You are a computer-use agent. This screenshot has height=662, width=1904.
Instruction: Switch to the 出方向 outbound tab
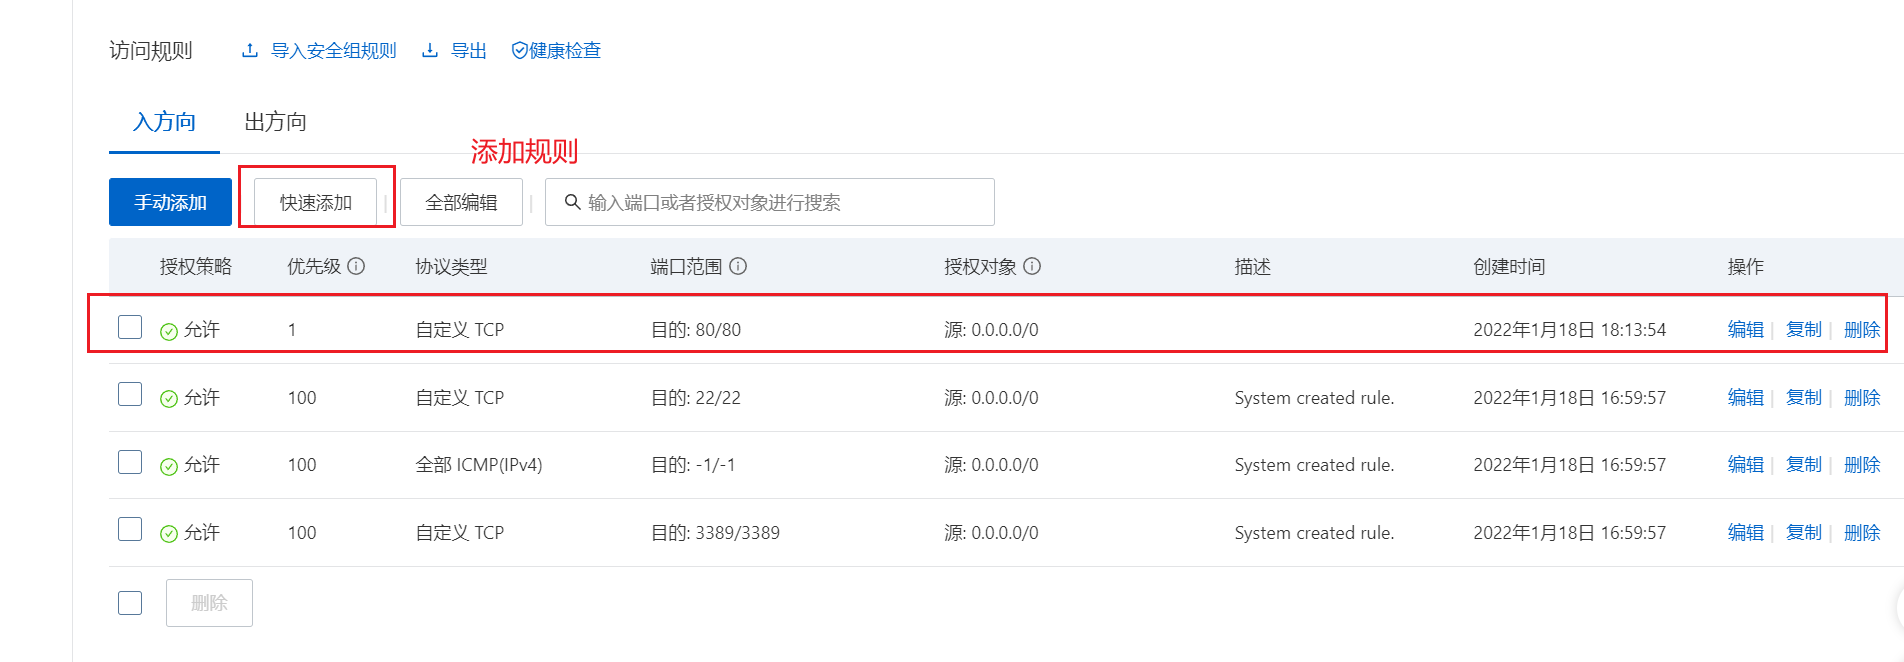275,122
